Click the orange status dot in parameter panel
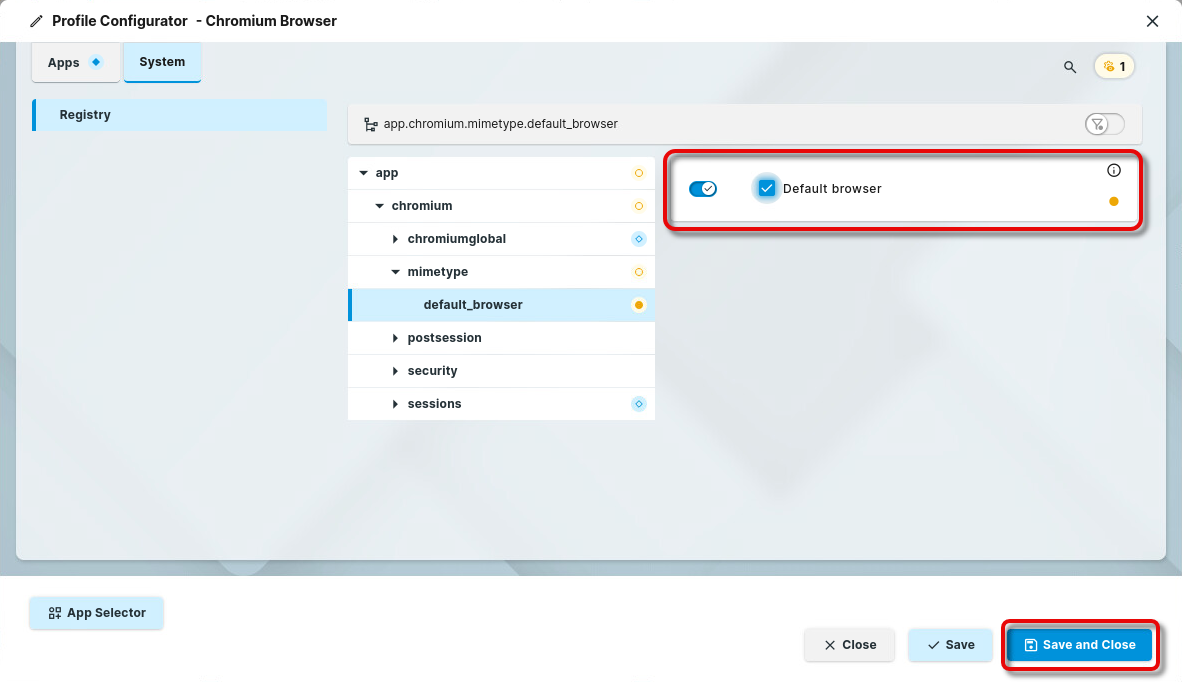 click(1114, 201)
